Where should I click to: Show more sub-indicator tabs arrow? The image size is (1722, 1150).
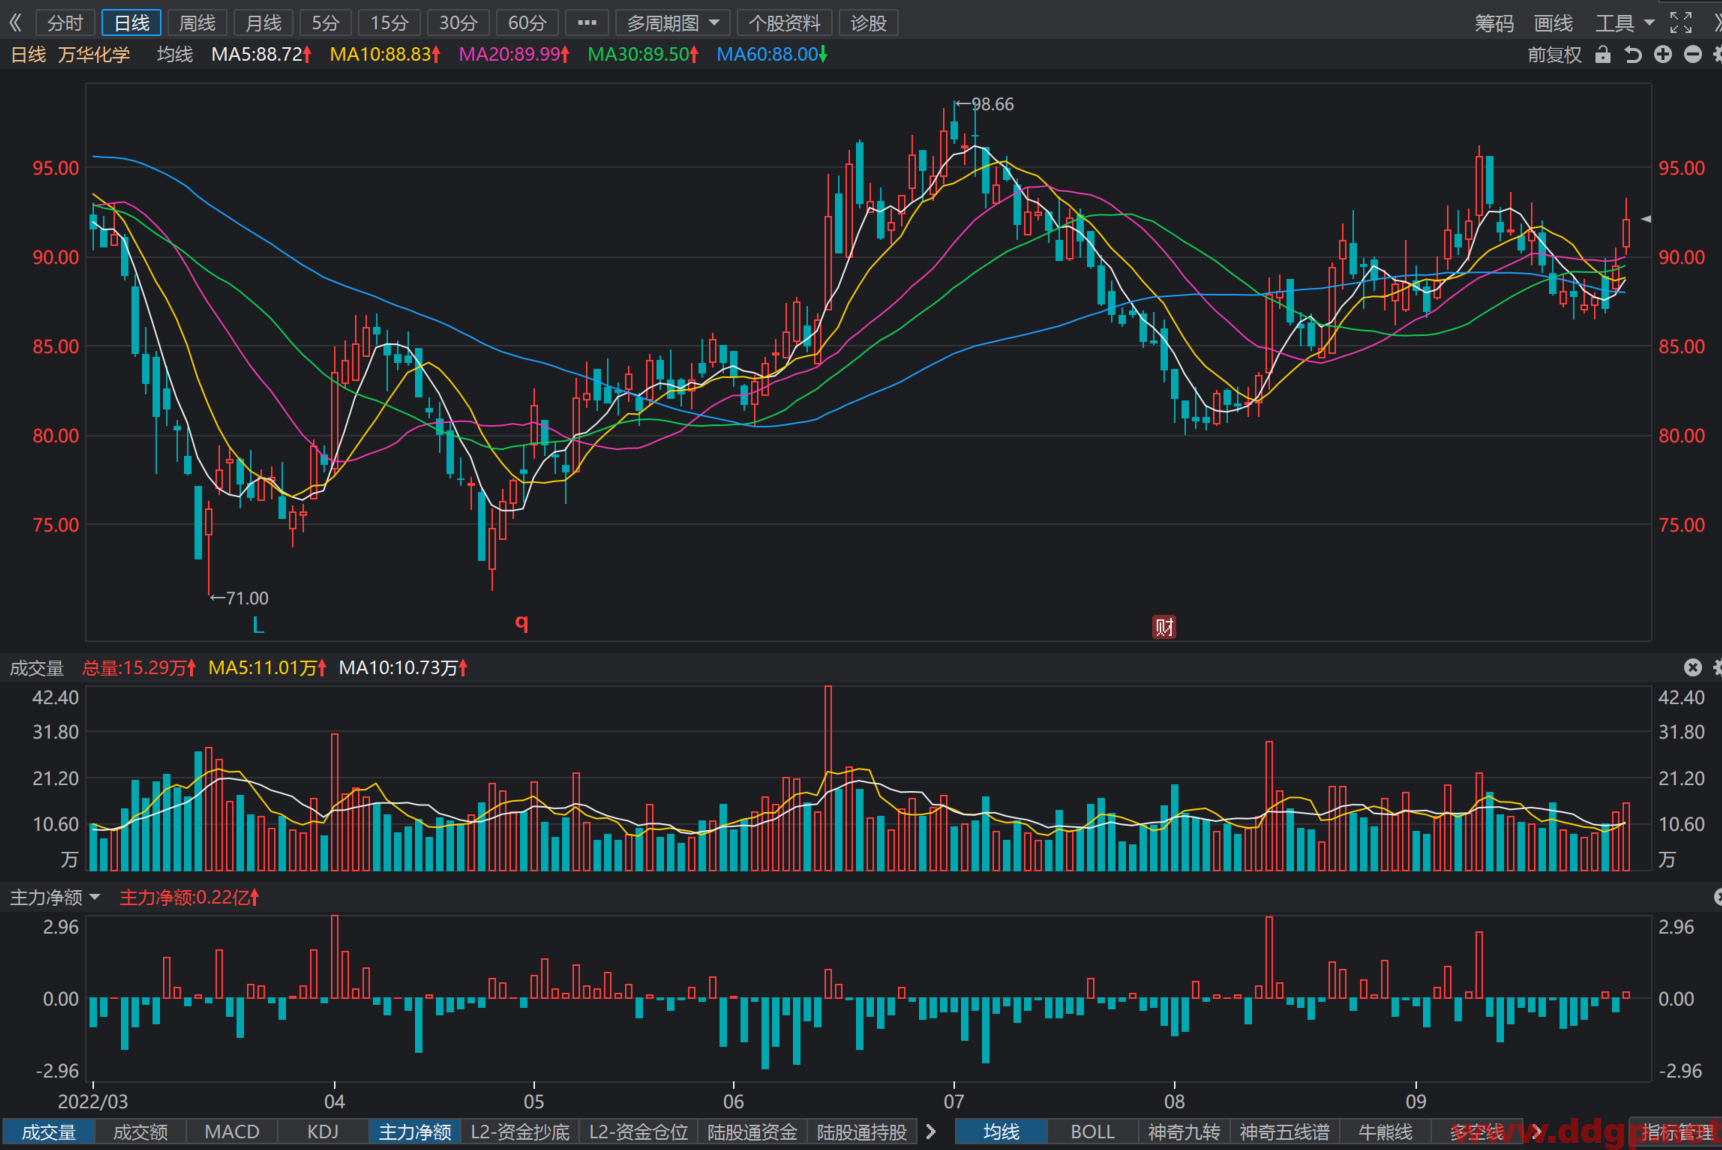pos(931,1132)
